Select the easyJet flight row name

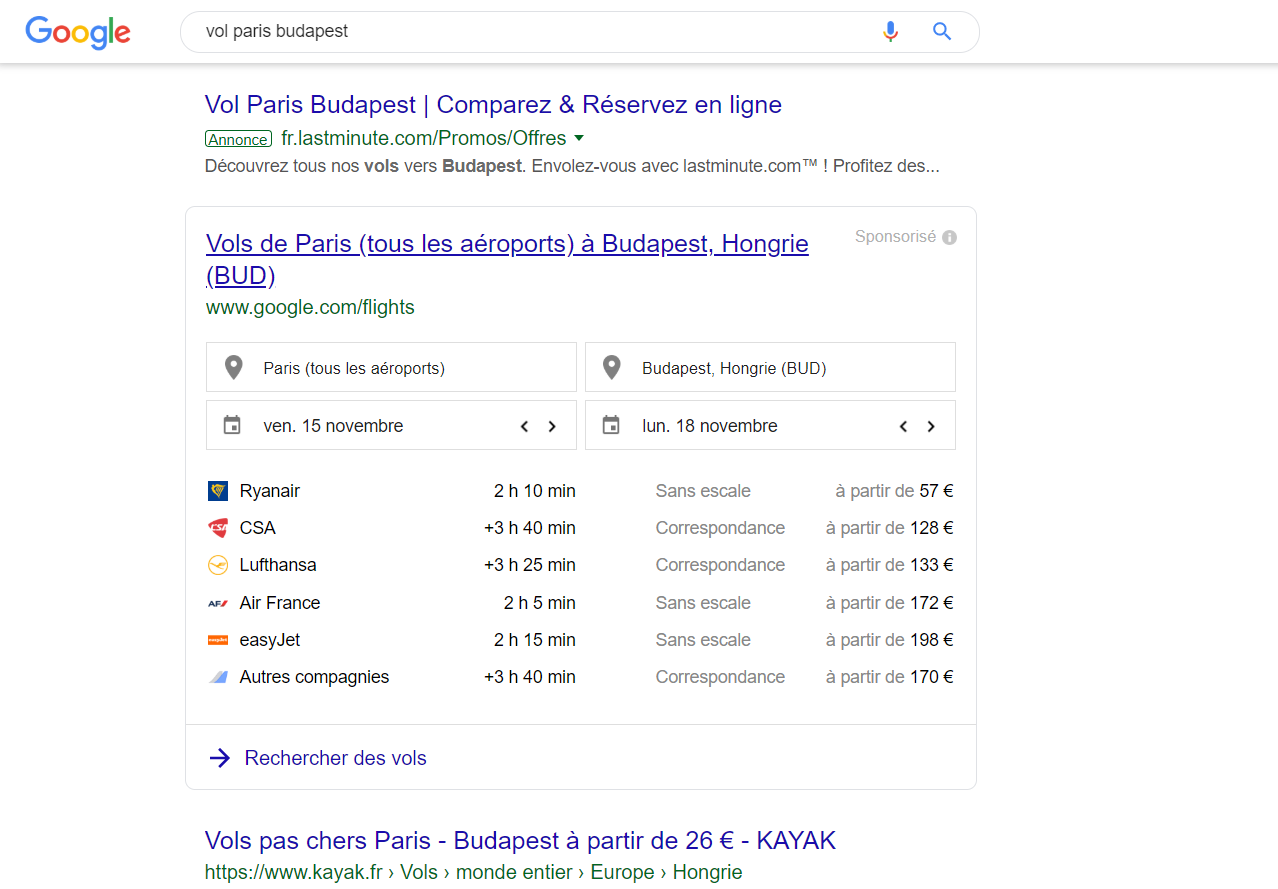(x=270, y=640)
